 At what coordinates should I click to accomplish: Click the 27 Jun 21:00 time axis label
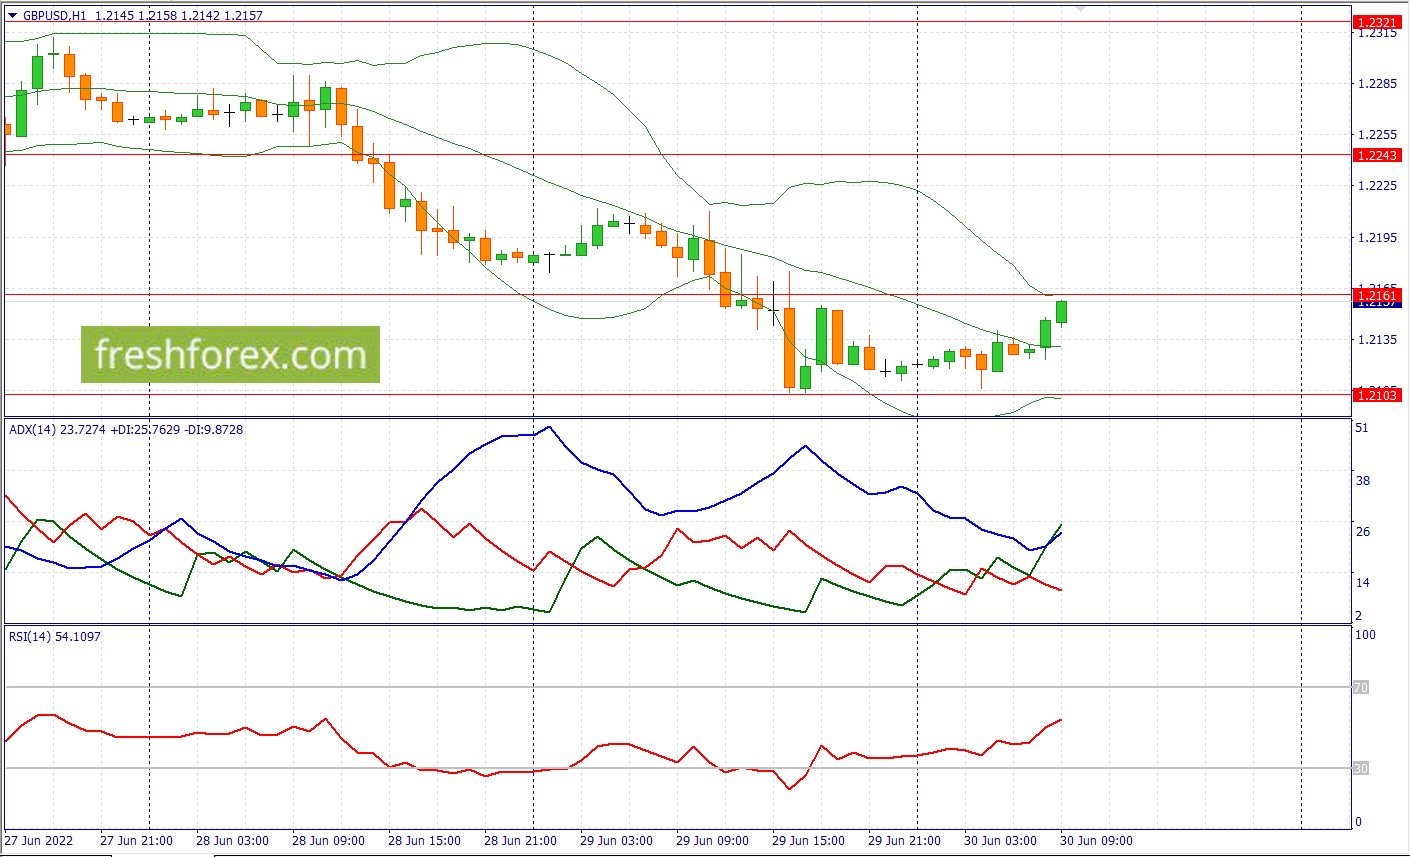point(136,840)
